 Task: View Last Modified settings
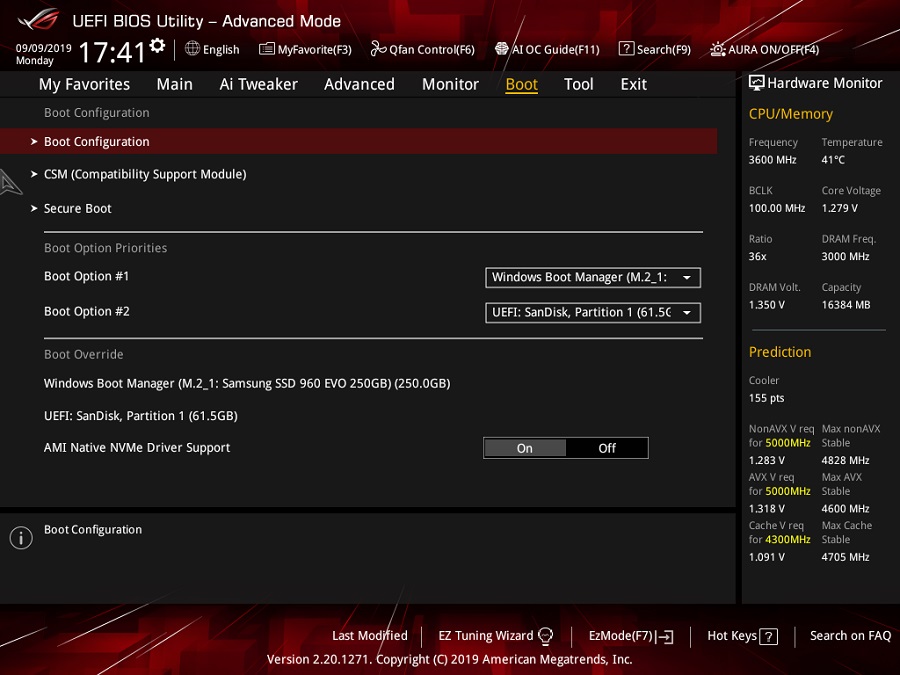370,636
